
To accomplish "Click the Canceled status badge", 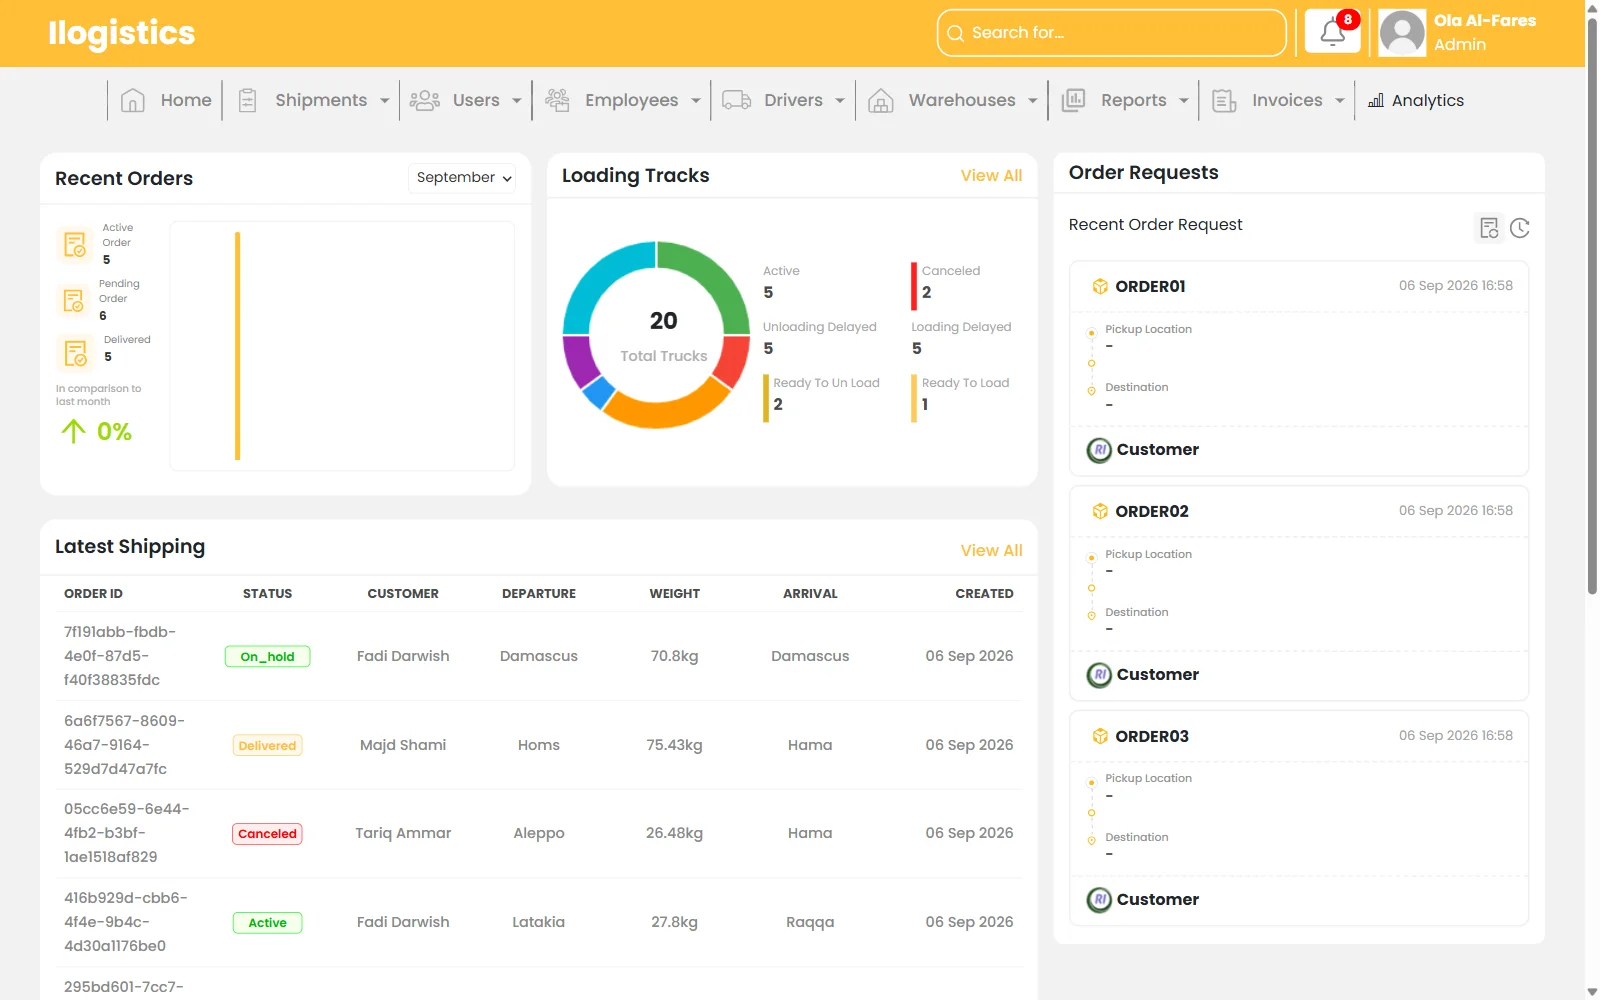I will 267,834.
